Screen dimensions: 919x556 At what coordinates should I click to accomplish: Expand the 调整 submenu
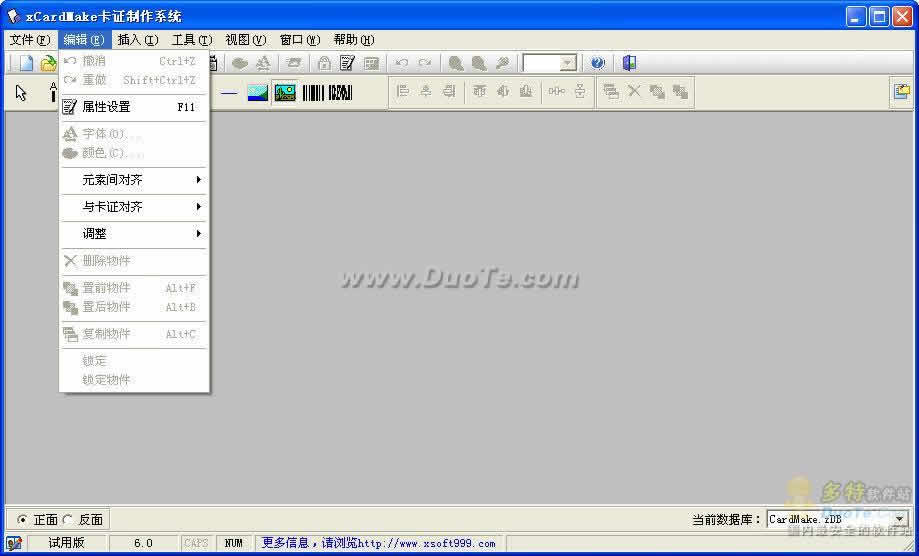(135, 234)
